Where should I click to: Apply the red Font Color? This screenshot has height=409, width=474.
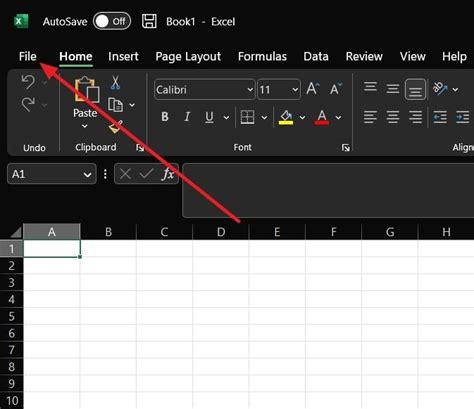(x=322, y=117)
